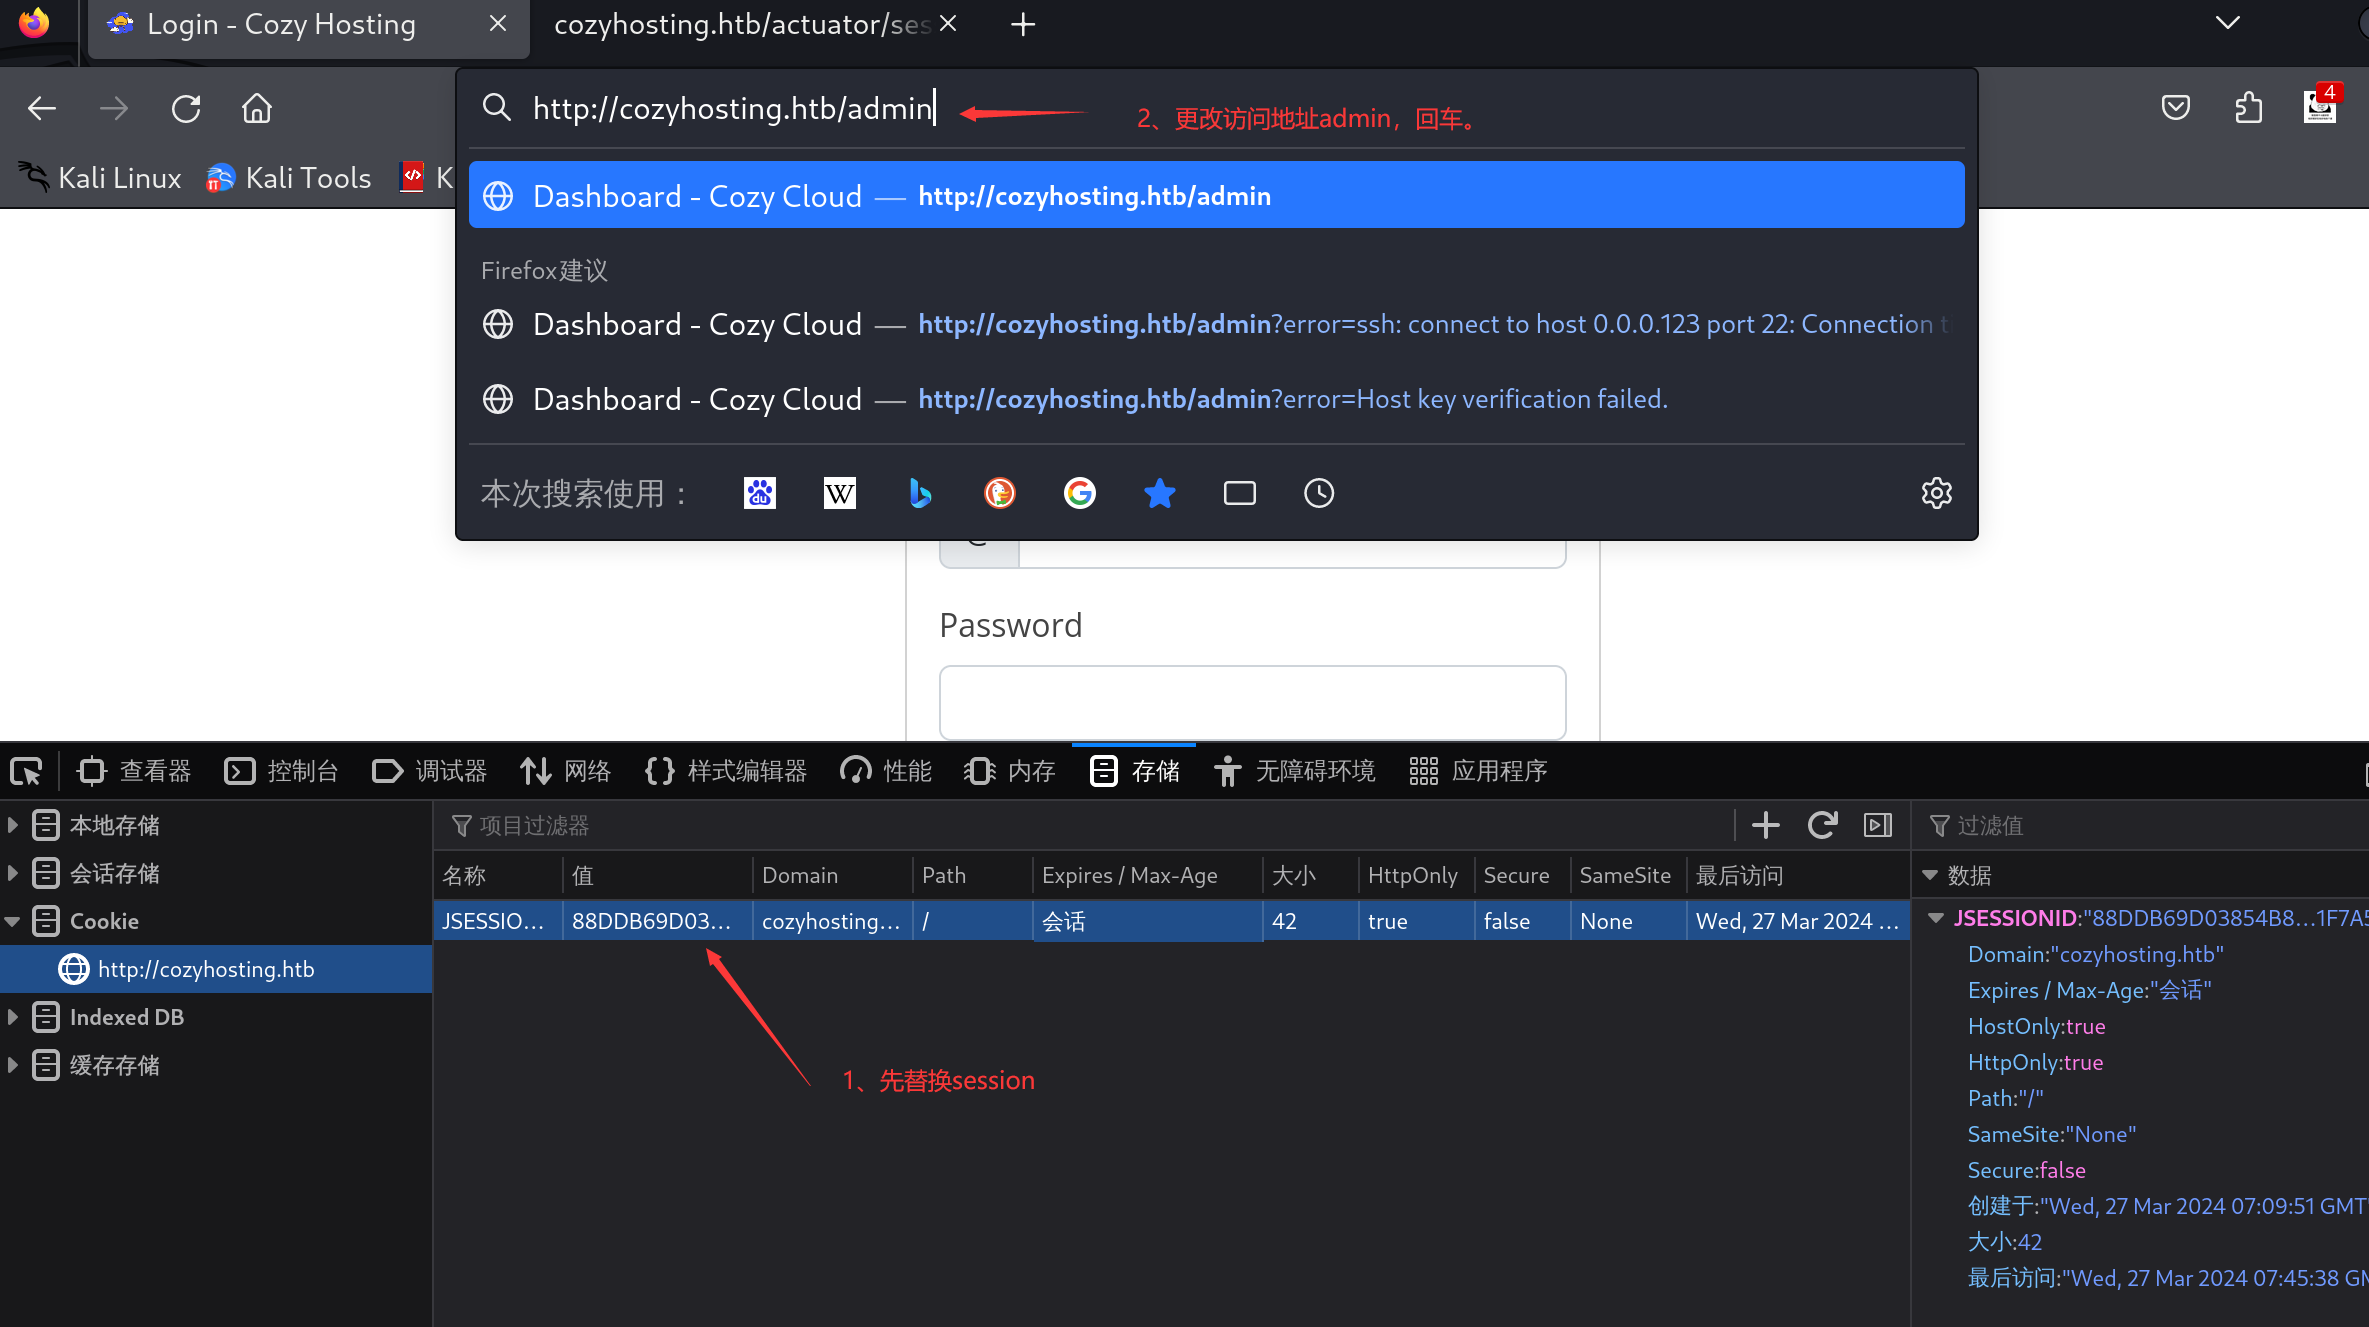The height and width of the screenshot is (1327, 2369).
Task: Open the 调试器 debugger tab
Action: tap(430, 771)
